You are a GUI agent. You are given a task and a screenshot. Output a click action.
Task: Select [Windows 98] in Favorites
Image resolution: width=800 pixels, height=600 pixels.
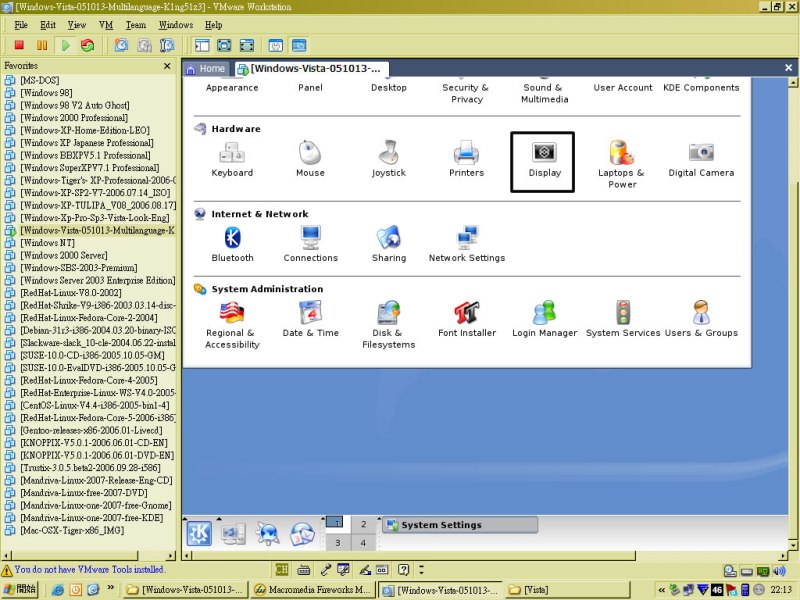click(46, 93)
